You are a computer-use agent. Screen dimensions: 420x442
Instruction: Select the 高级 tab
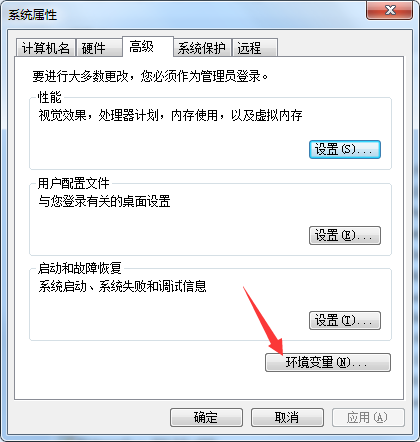148,46
